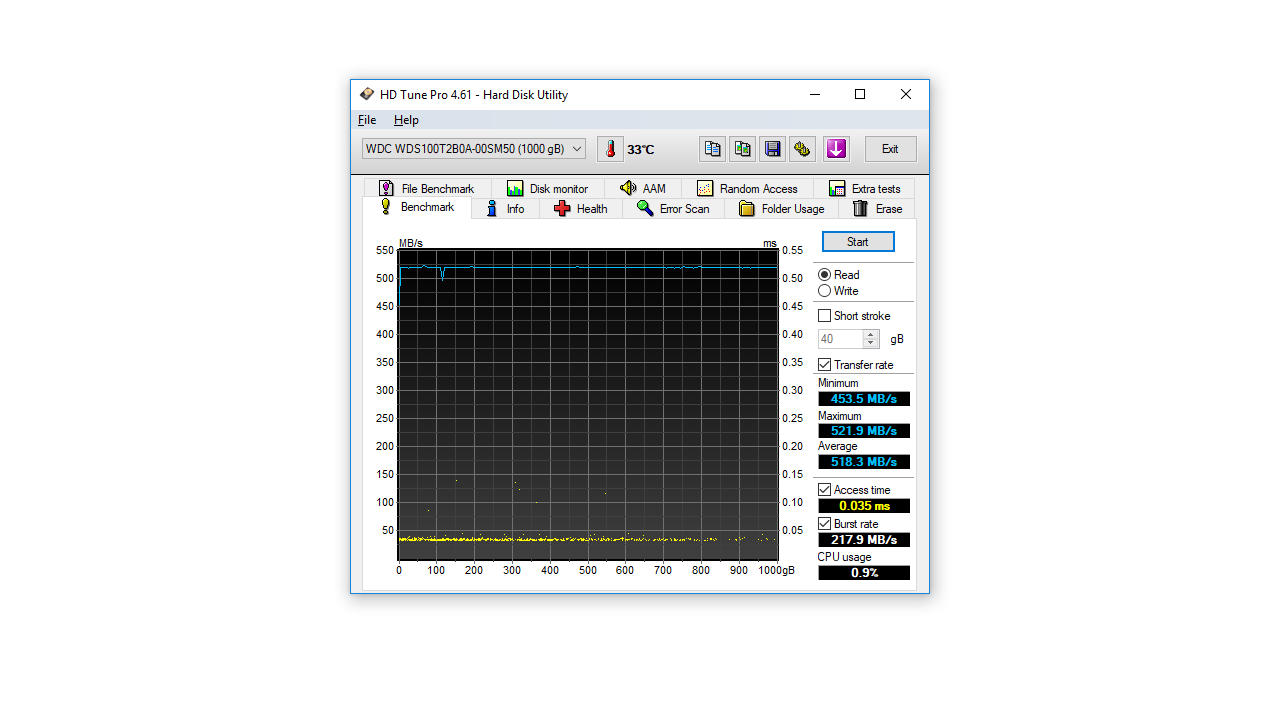1280x720 pixels.
Task: Switch to the Random Access tab
Action: tap(748, 188)
